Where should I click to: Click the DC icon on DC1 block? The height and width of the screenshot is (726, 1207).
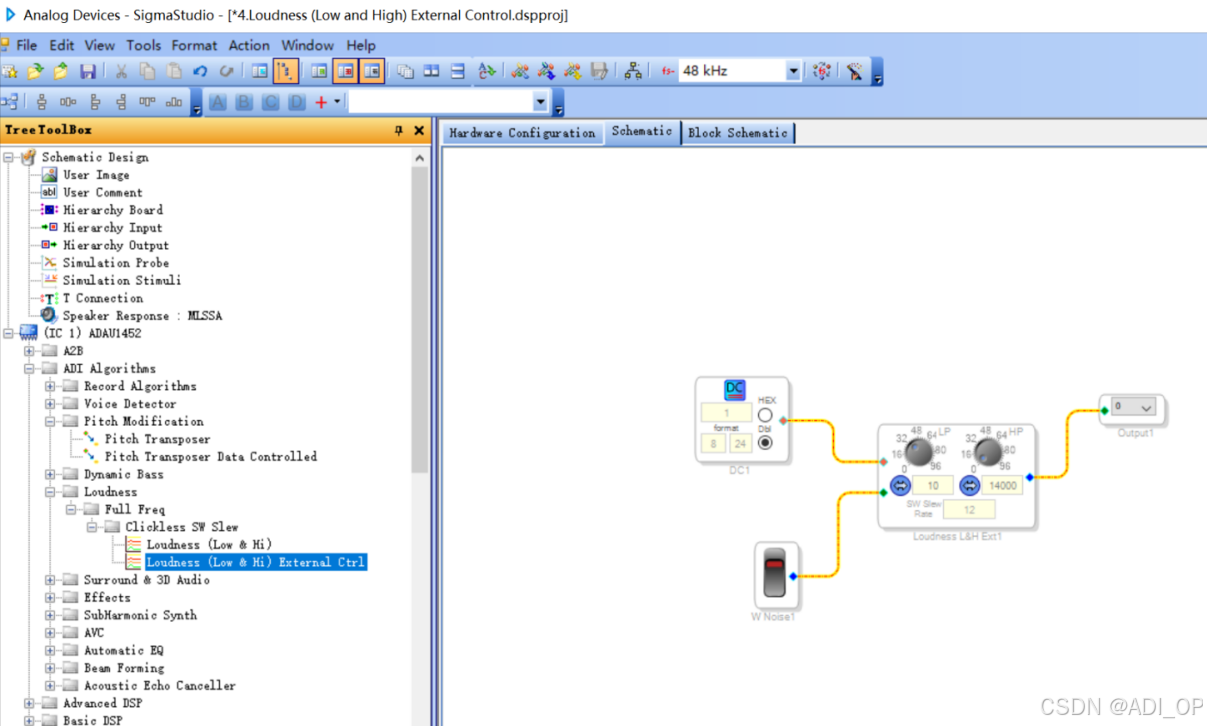coord(735,390)
